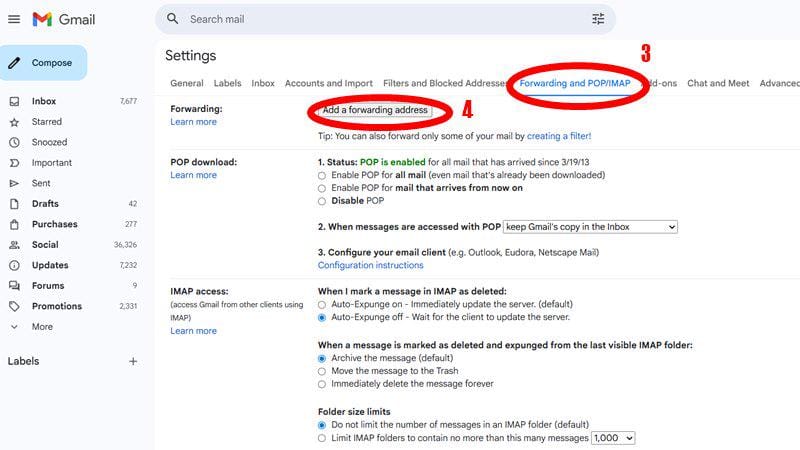Open the Forums category label

[x=48, y=286]
